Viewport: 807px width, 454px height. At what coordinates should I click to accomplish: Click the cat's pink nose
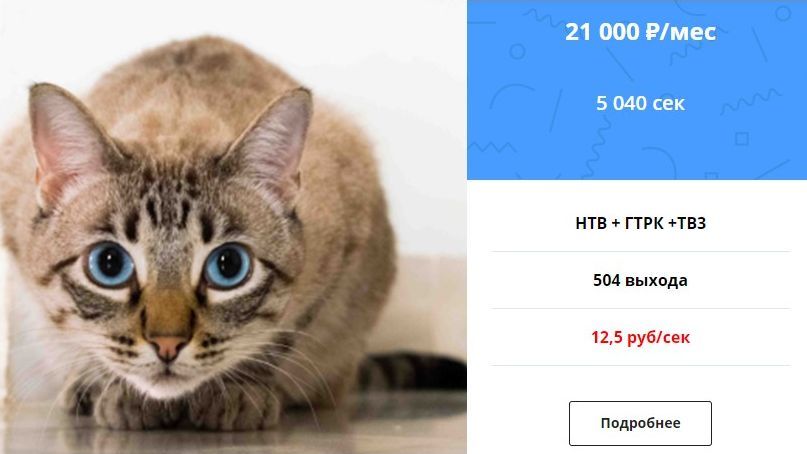168,348
